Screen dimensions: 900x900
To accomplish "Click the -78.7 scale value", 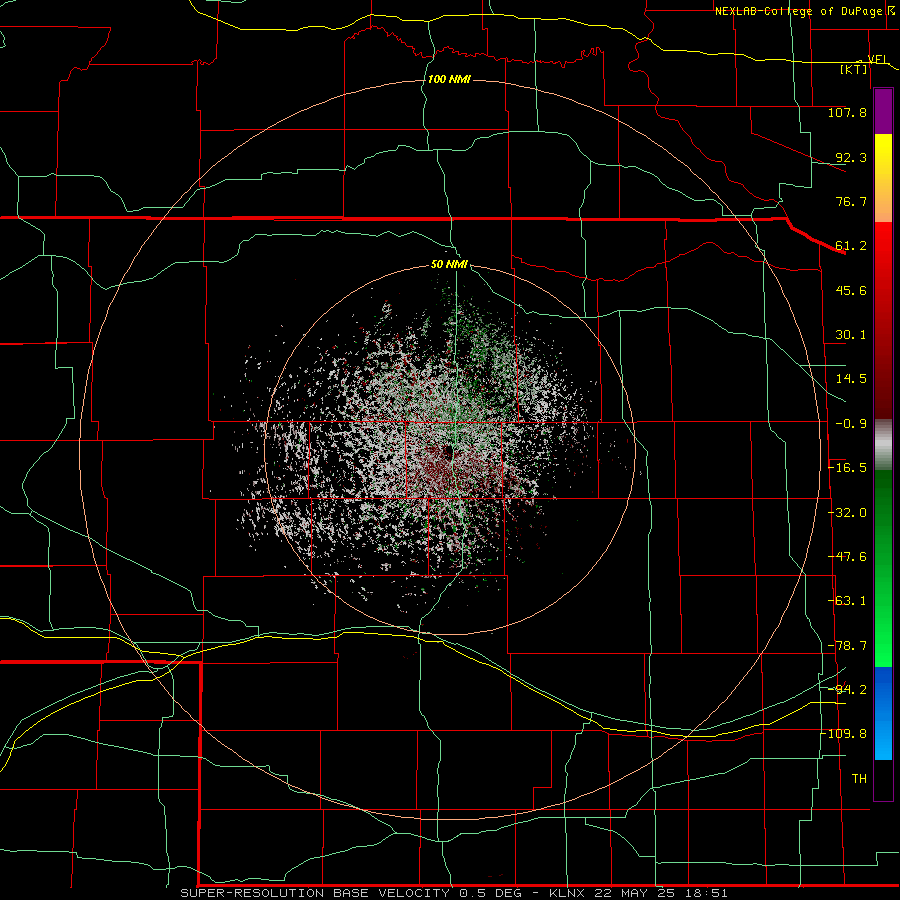I will 847,646.
